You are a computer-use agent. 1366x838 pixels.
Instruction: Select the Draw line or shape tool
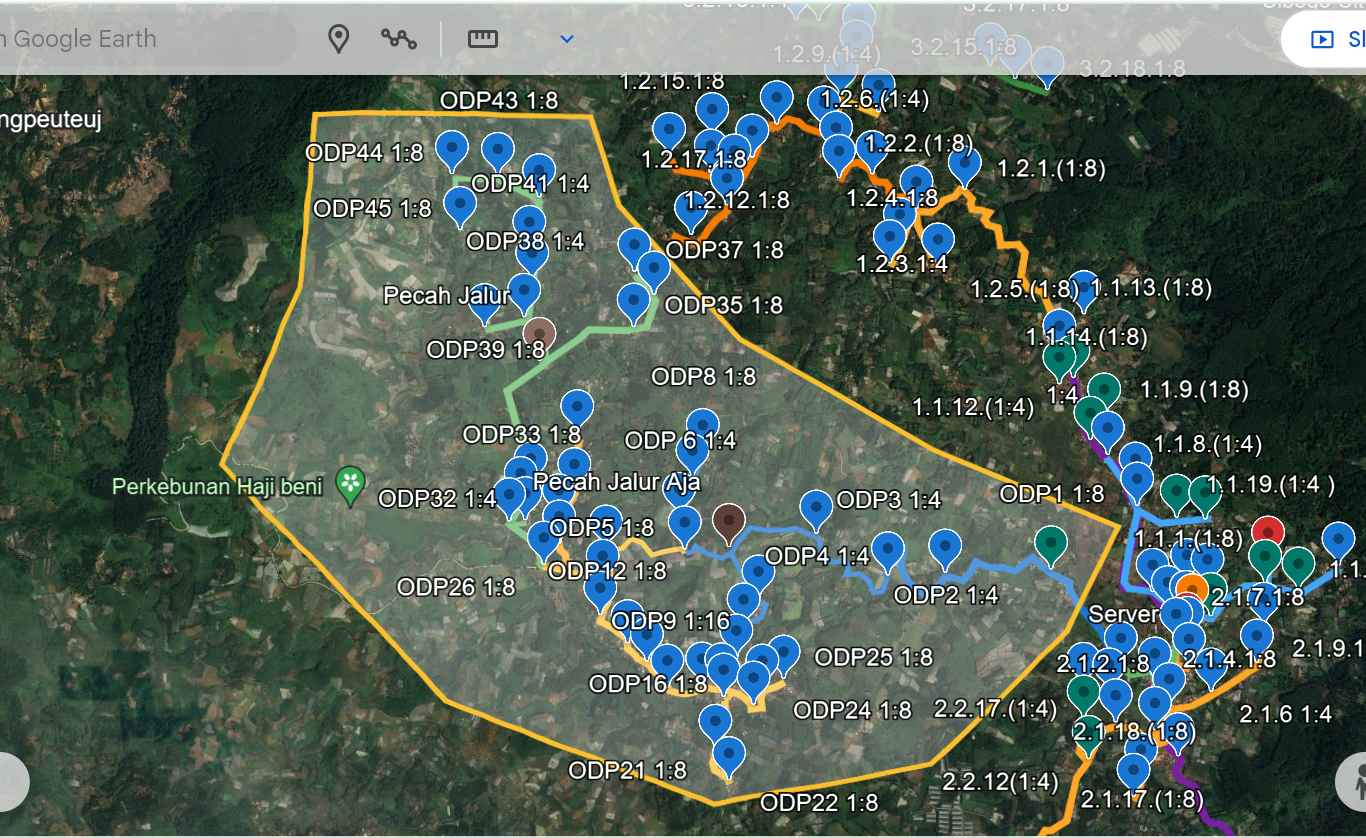coord(399,39)
